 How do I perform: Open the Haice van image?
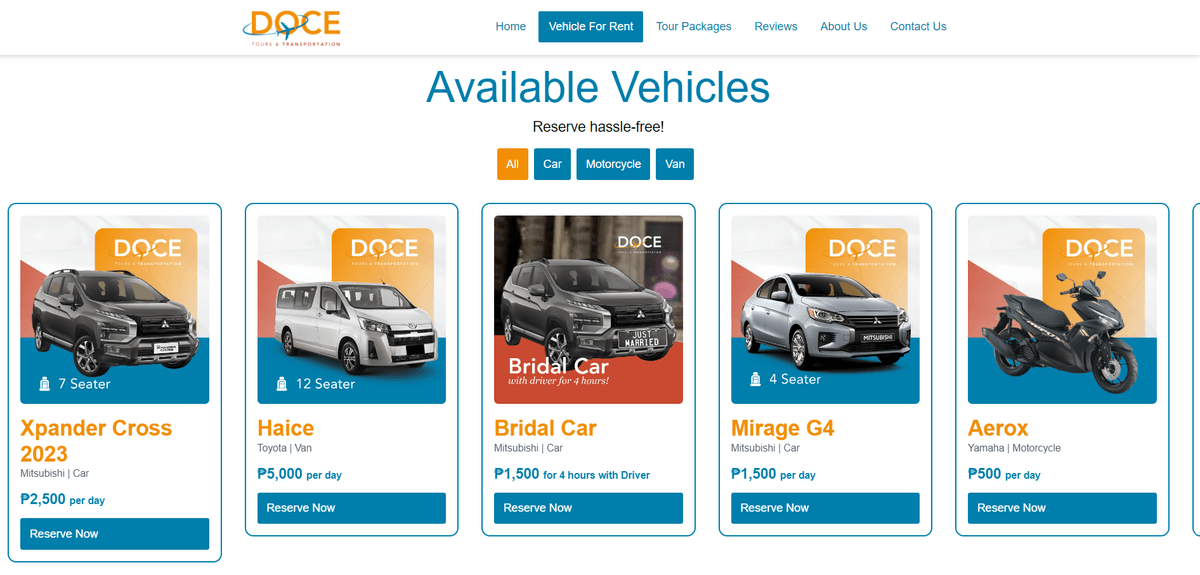tap(352, 310)
